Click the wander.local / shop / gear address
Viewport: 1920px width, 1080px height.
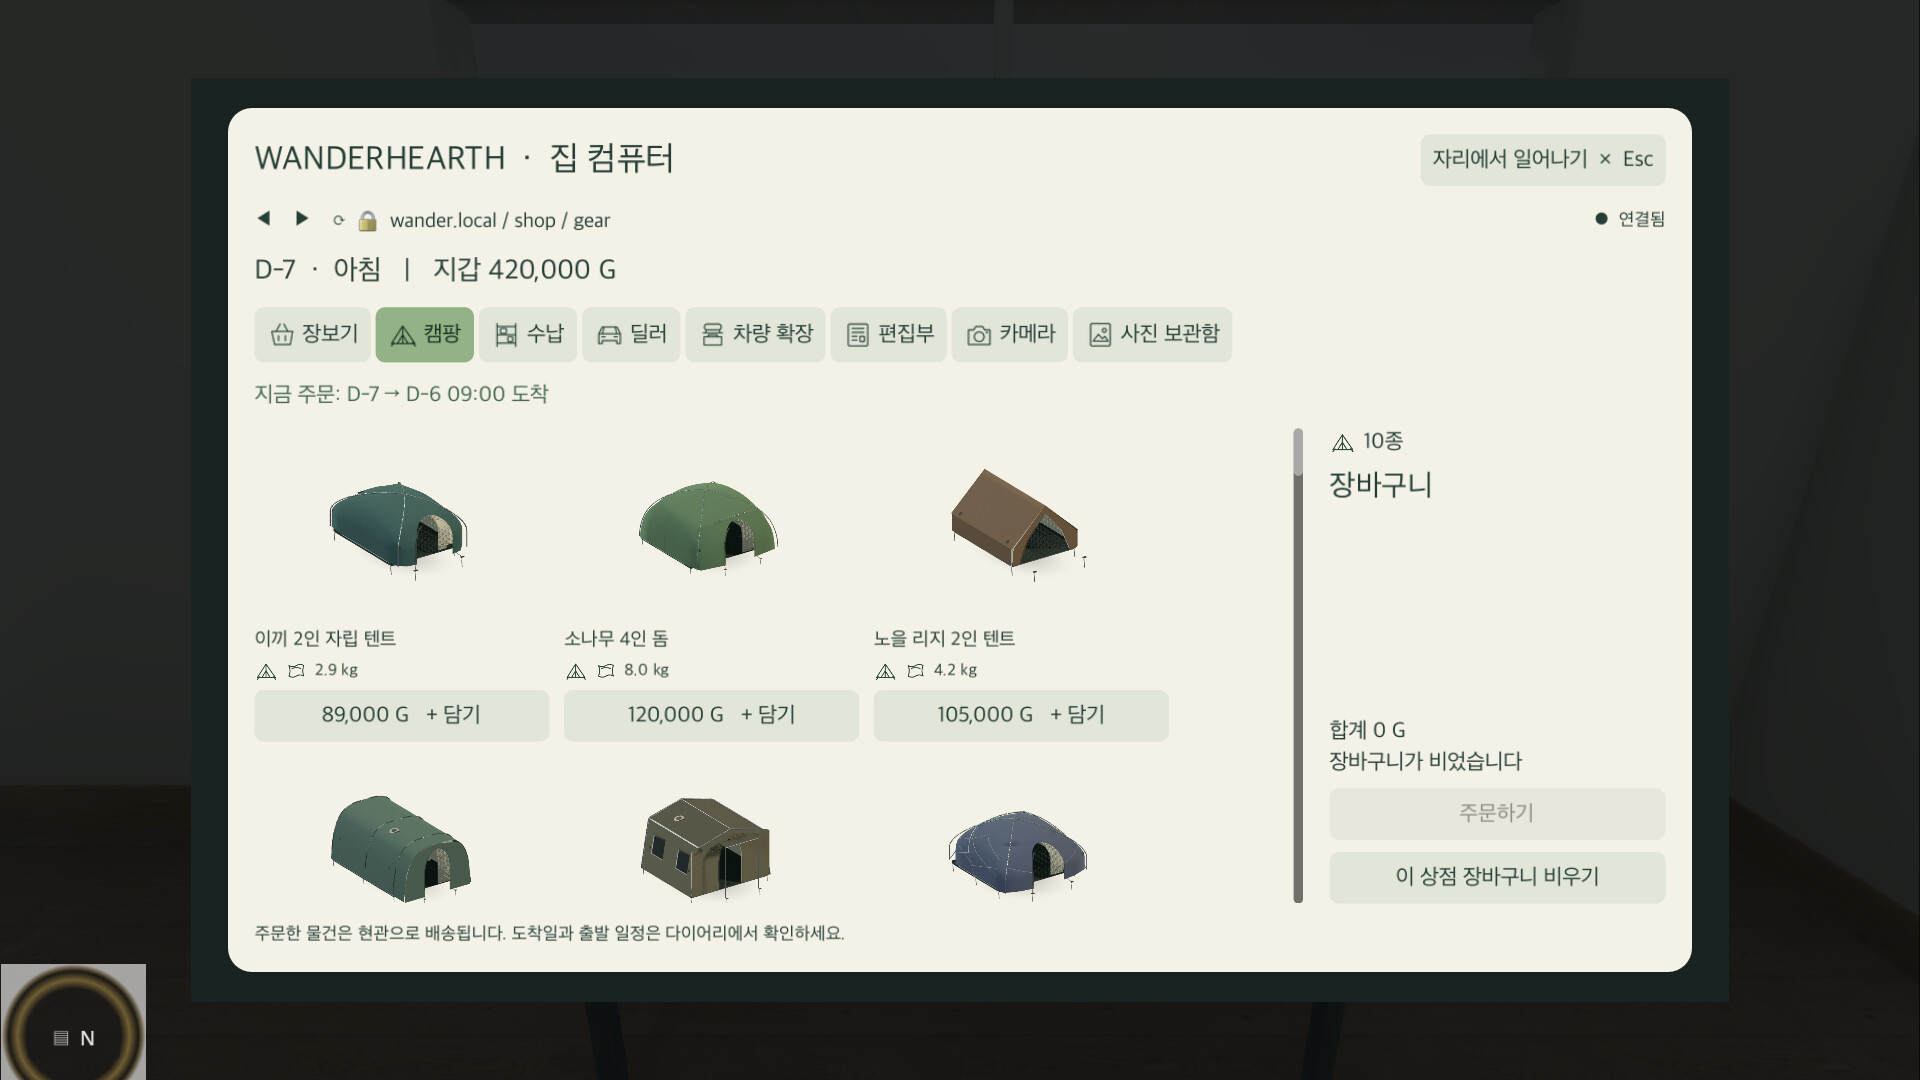499,220
